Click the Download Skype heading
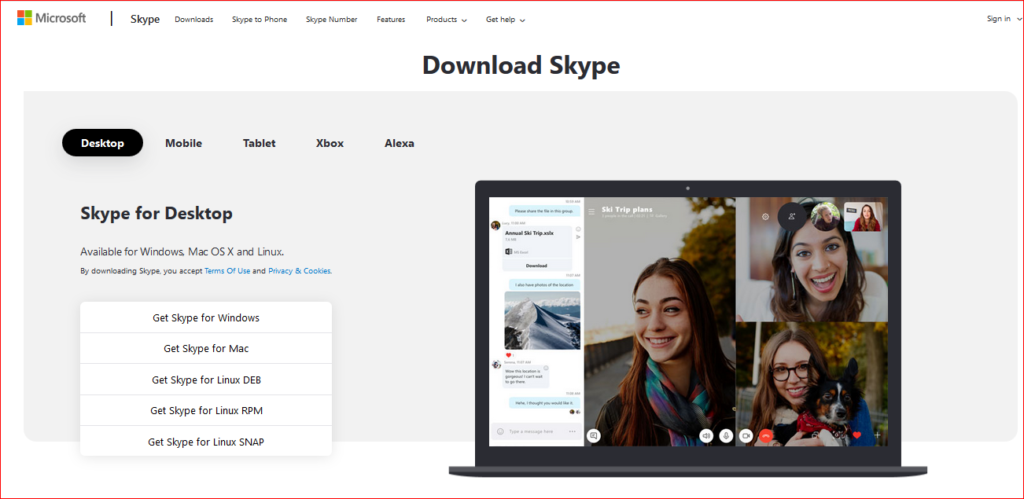The image size is (1024, 499). click(521, 65)
